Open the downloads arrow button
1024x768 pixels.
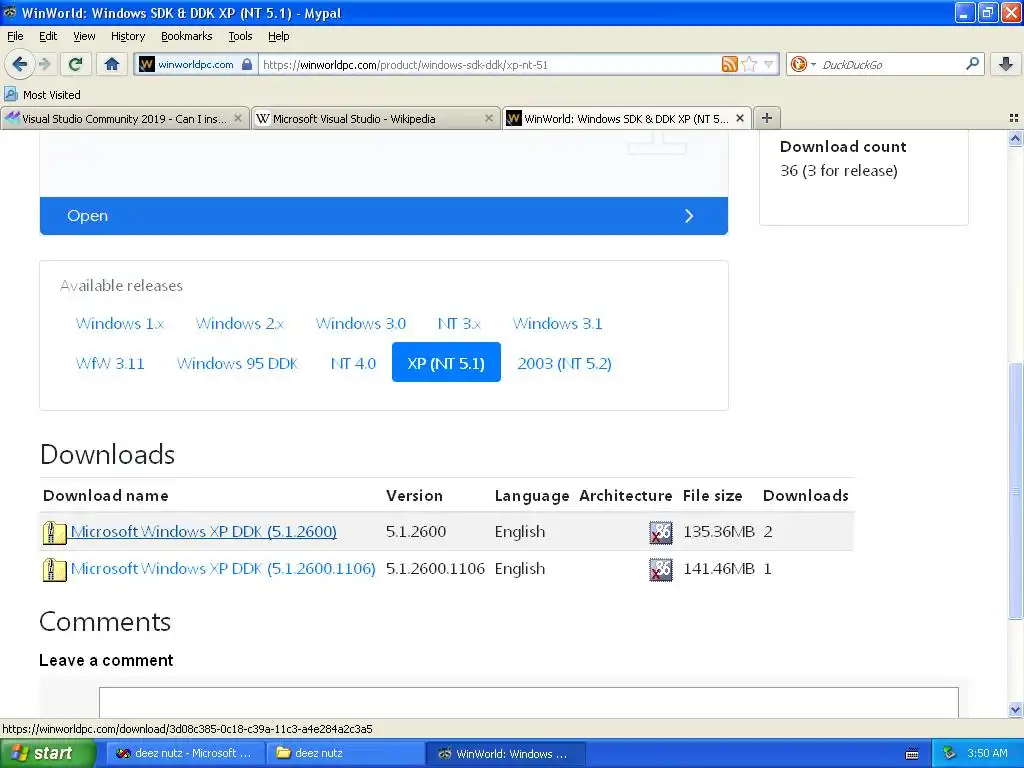pos(1006,64)
